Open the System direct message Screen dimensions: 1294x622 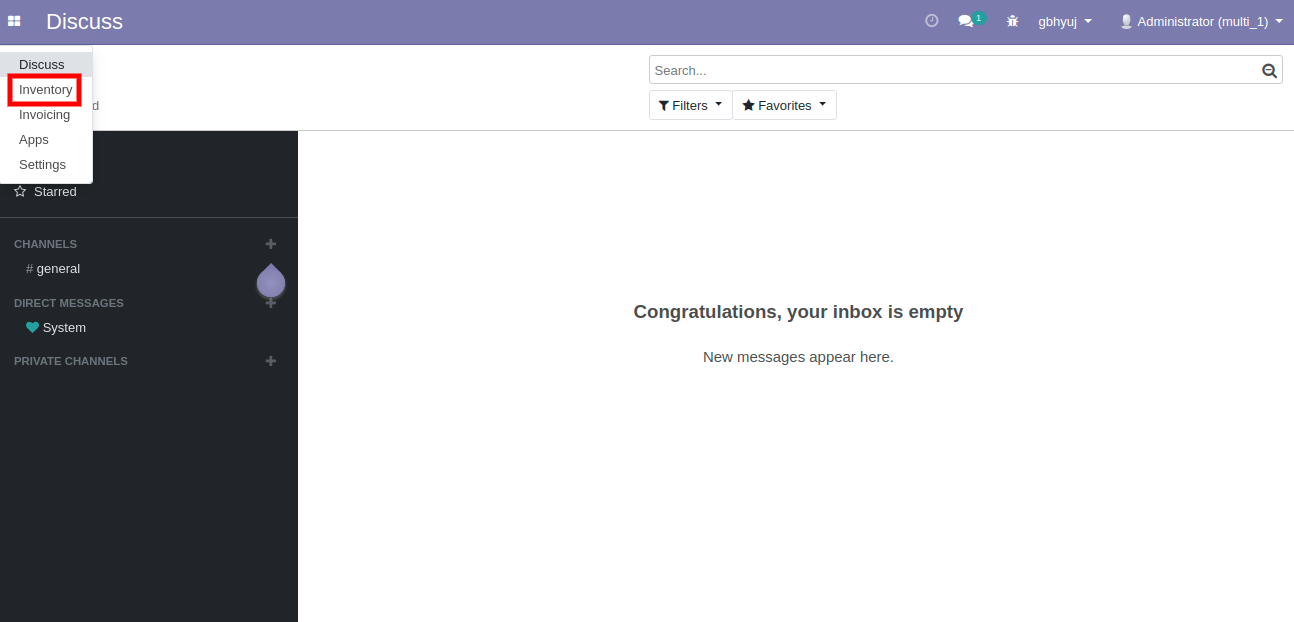pyautogui.click(x=64, y=328)
